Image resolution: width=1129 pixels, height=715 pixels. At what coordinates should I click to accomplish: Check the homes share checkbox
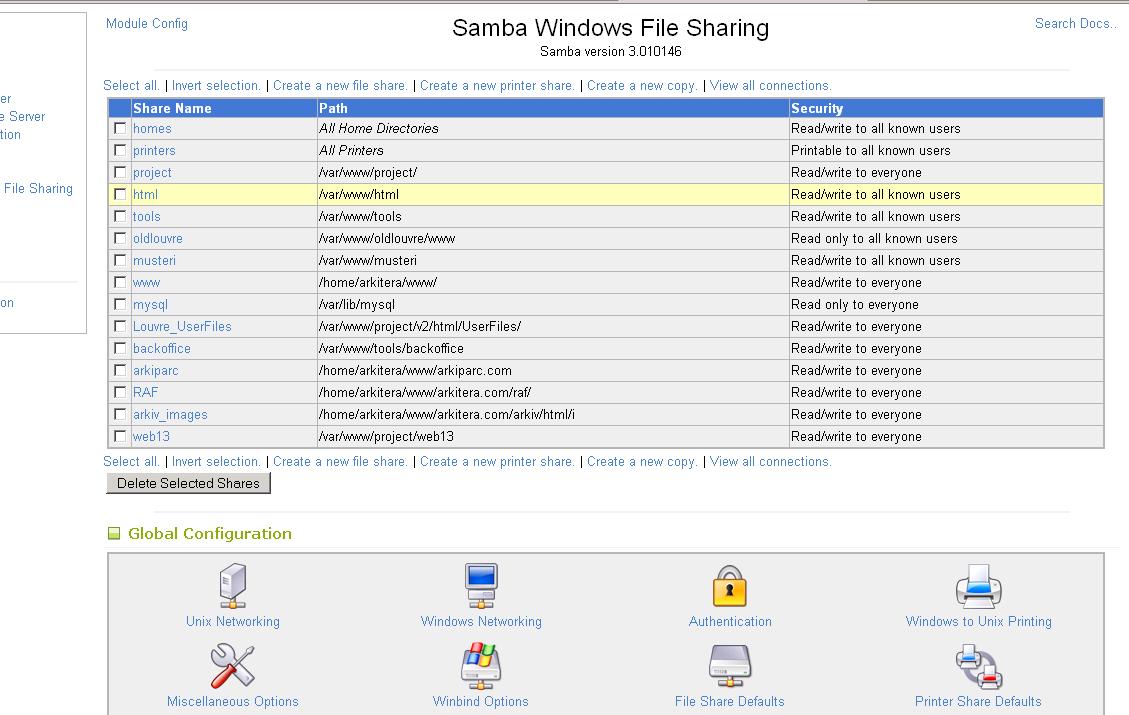click(x=120, y=128)
